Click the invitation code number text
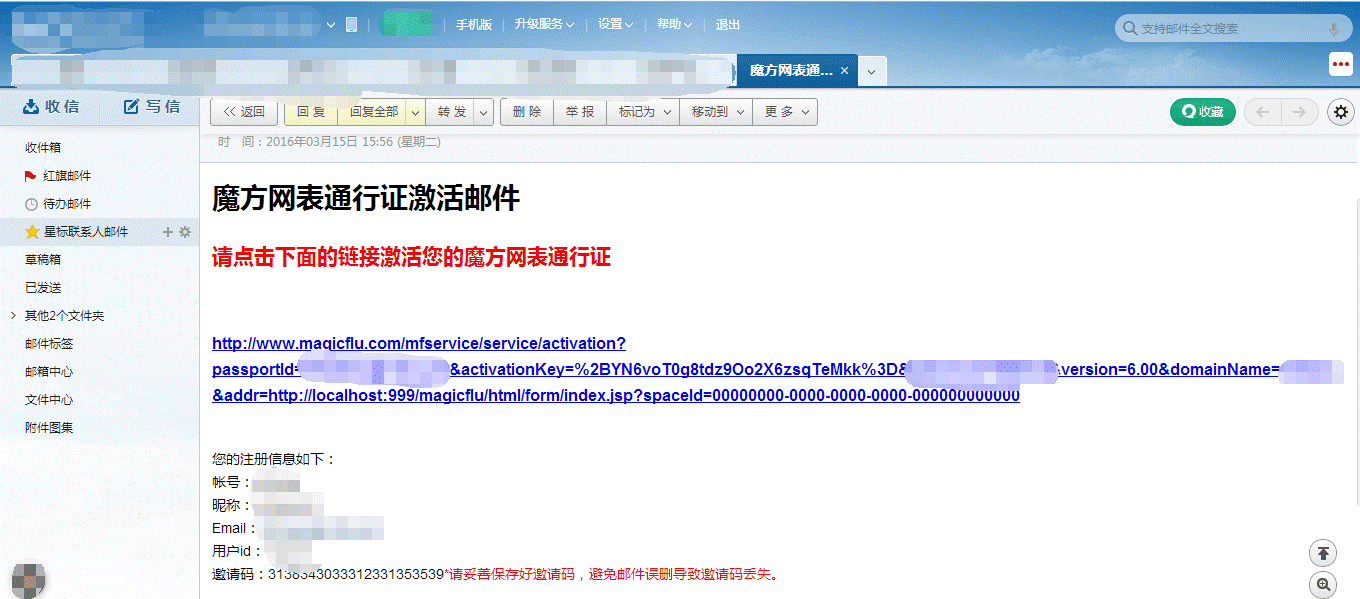 click(356, 574)
